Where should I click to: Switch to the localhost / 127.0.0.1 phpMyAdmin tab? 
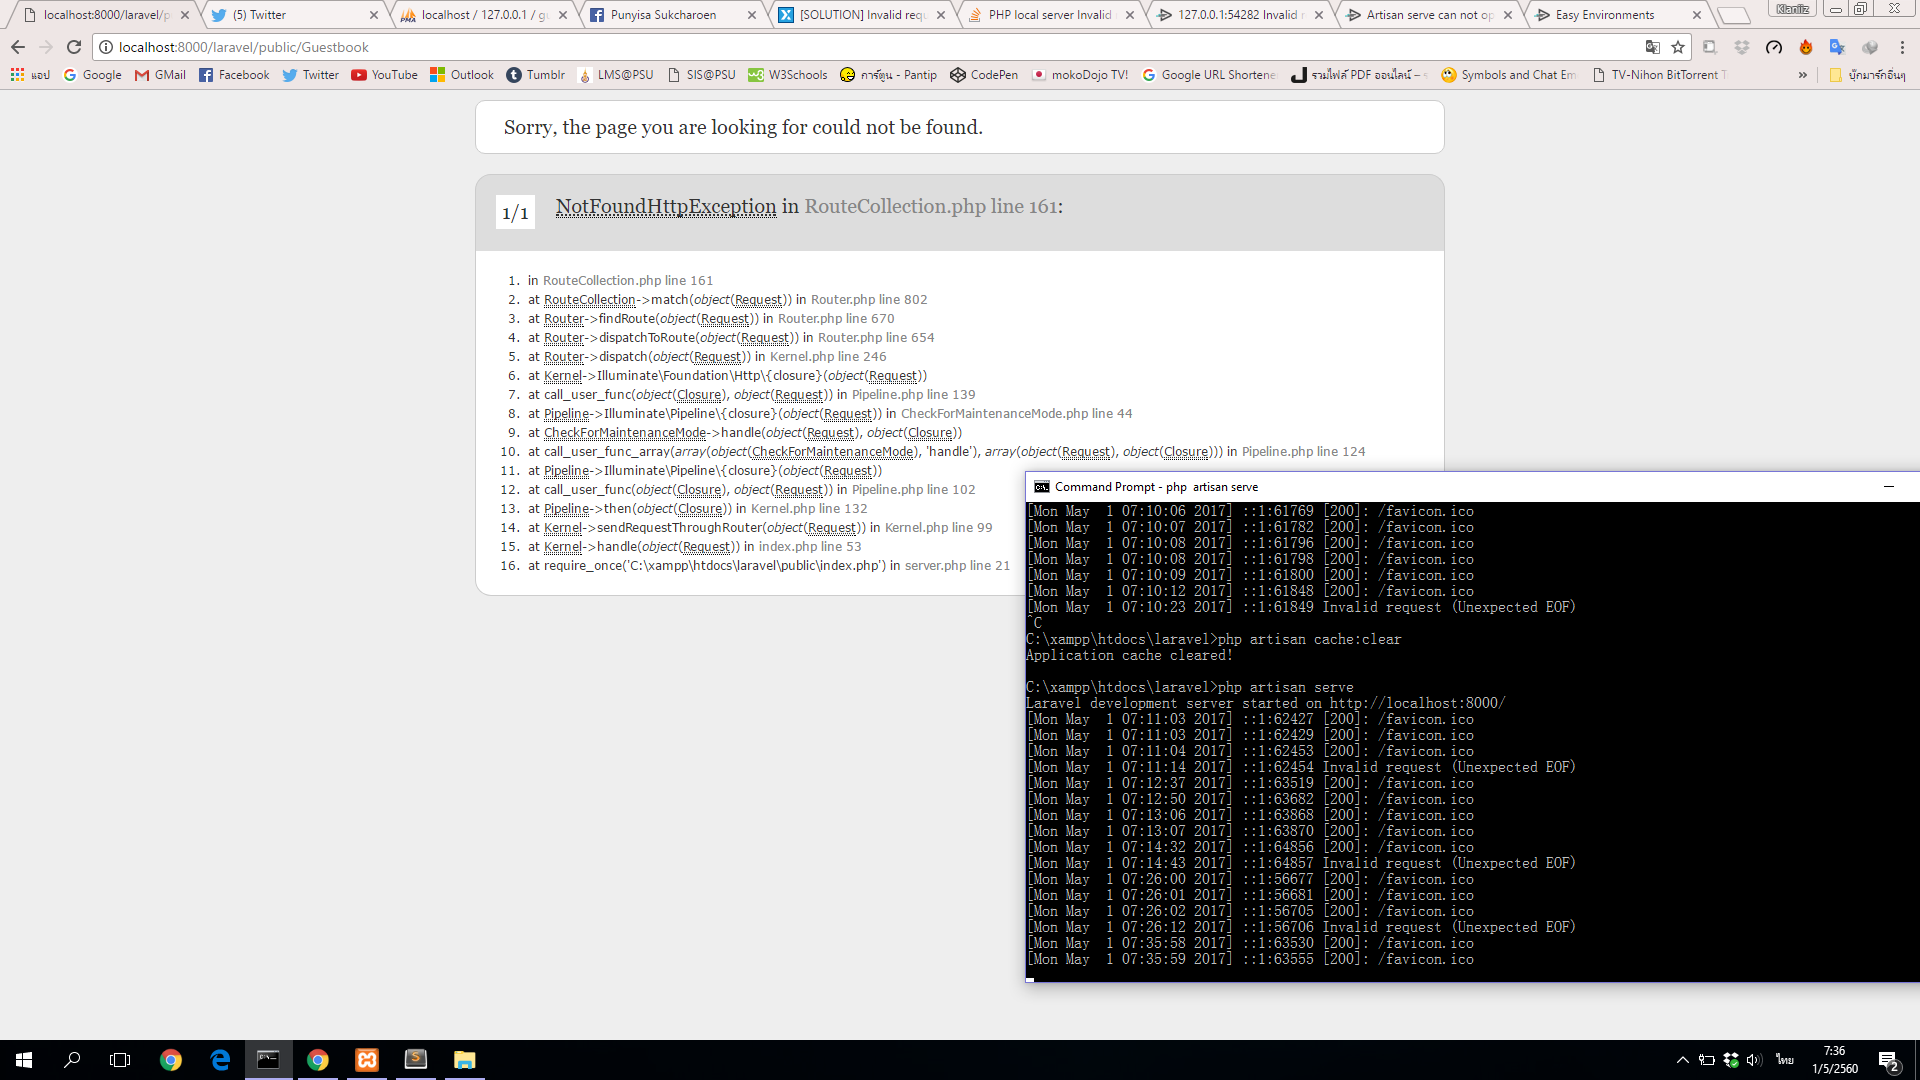484,15
